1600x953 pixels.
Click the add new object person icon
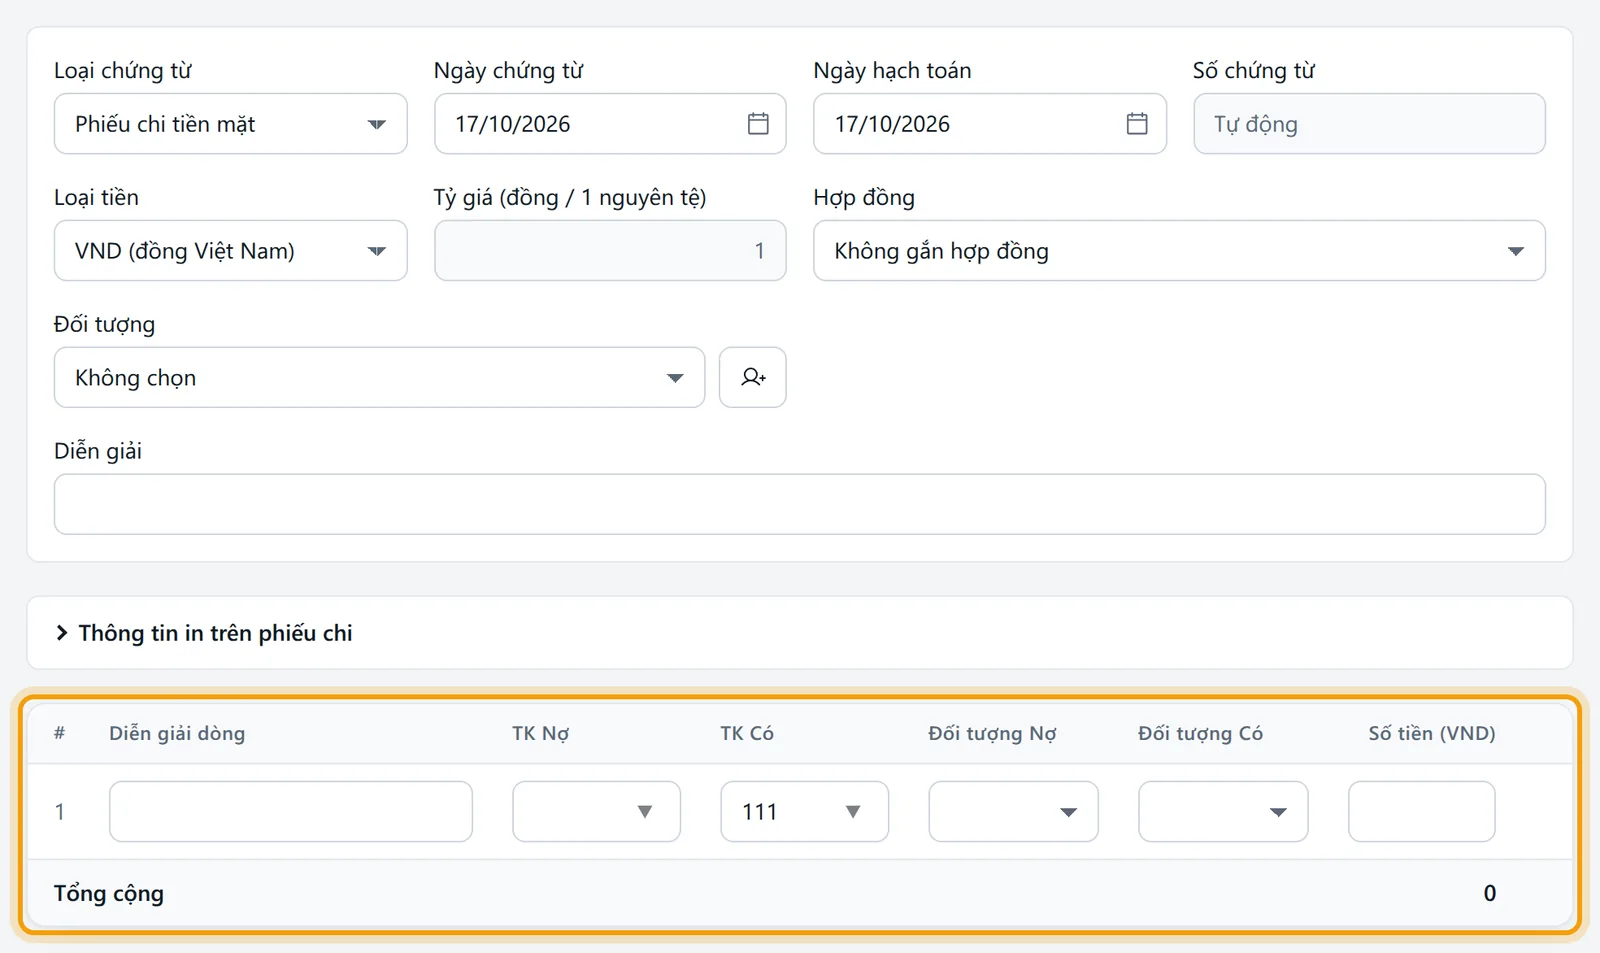click(x=752, y=377)
